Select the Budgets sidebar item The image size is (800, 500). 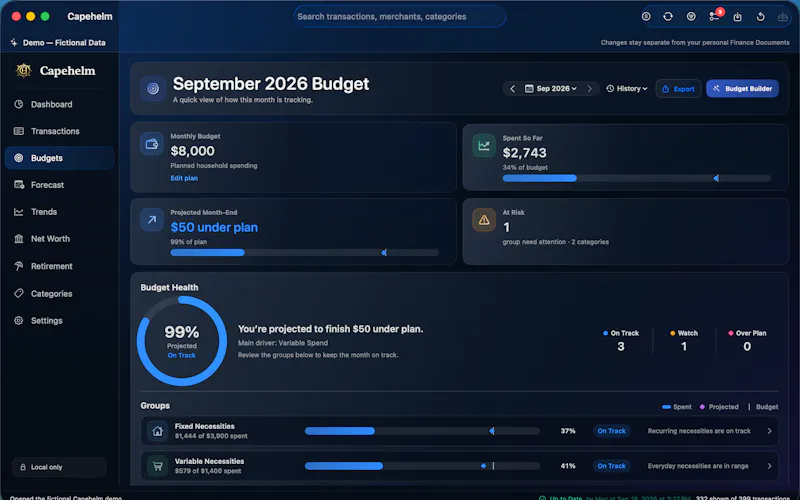coord(59,158)
